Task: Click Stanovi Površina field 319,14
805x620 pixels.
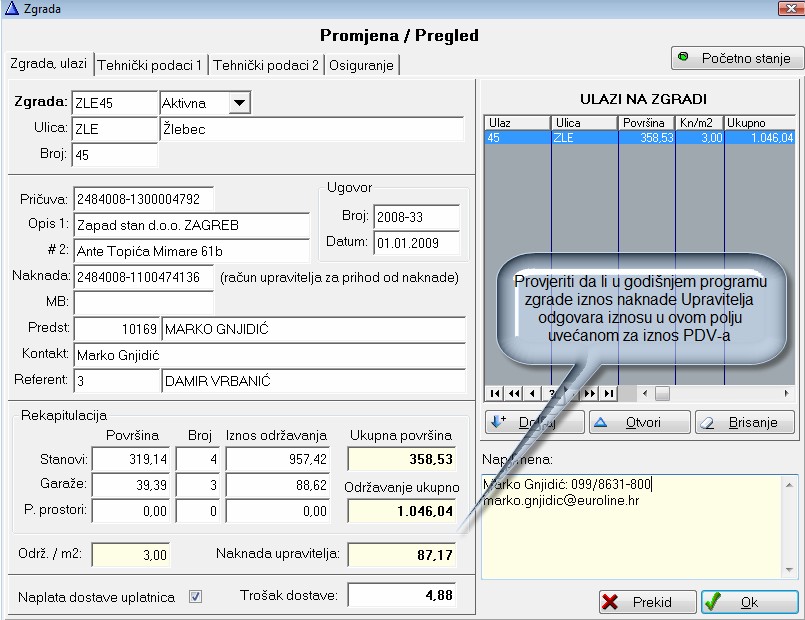Action: point(131,459)
